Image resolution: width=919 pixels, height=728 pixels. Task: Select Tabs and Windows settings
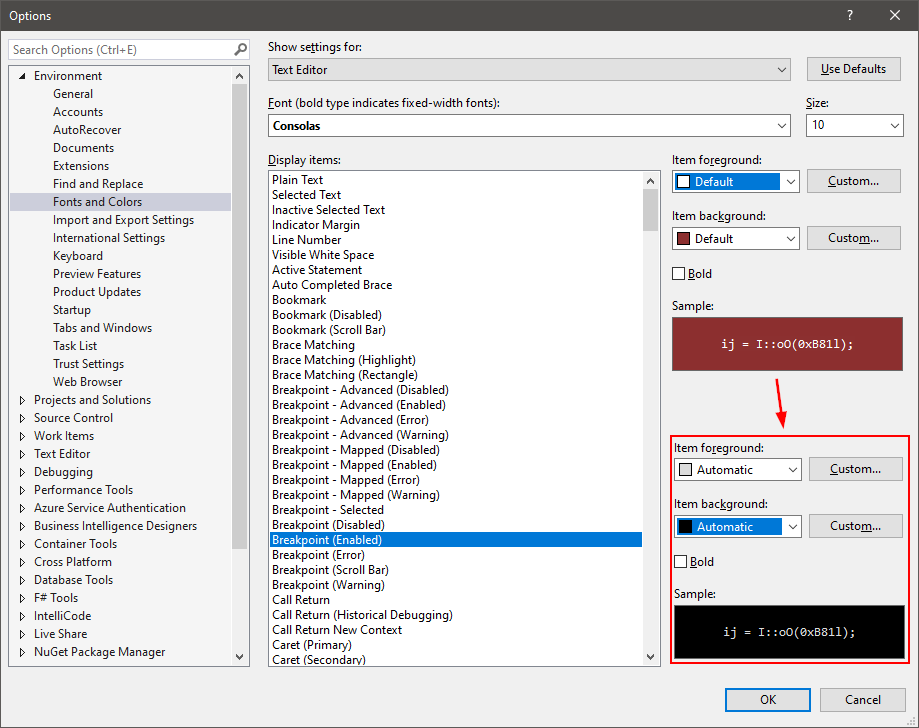[102, 328]
